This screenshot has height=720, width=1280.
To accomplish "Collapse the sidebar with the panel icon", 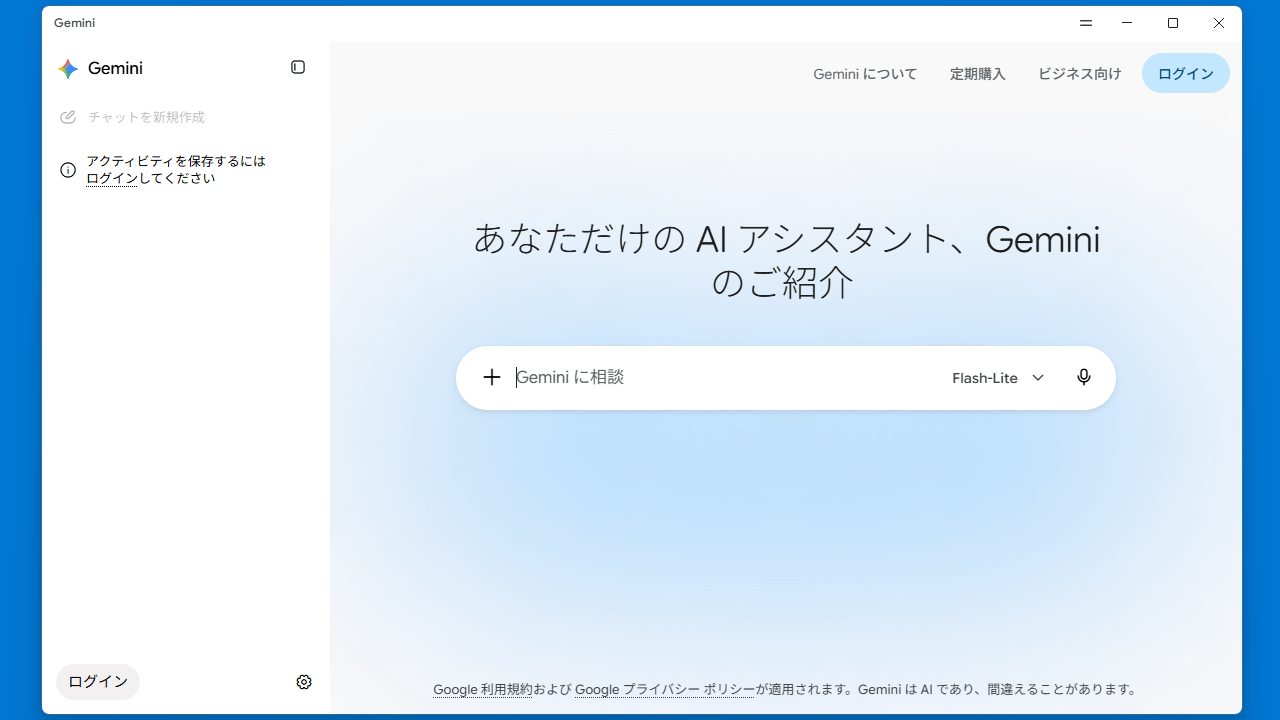I will tap(298, 67).
